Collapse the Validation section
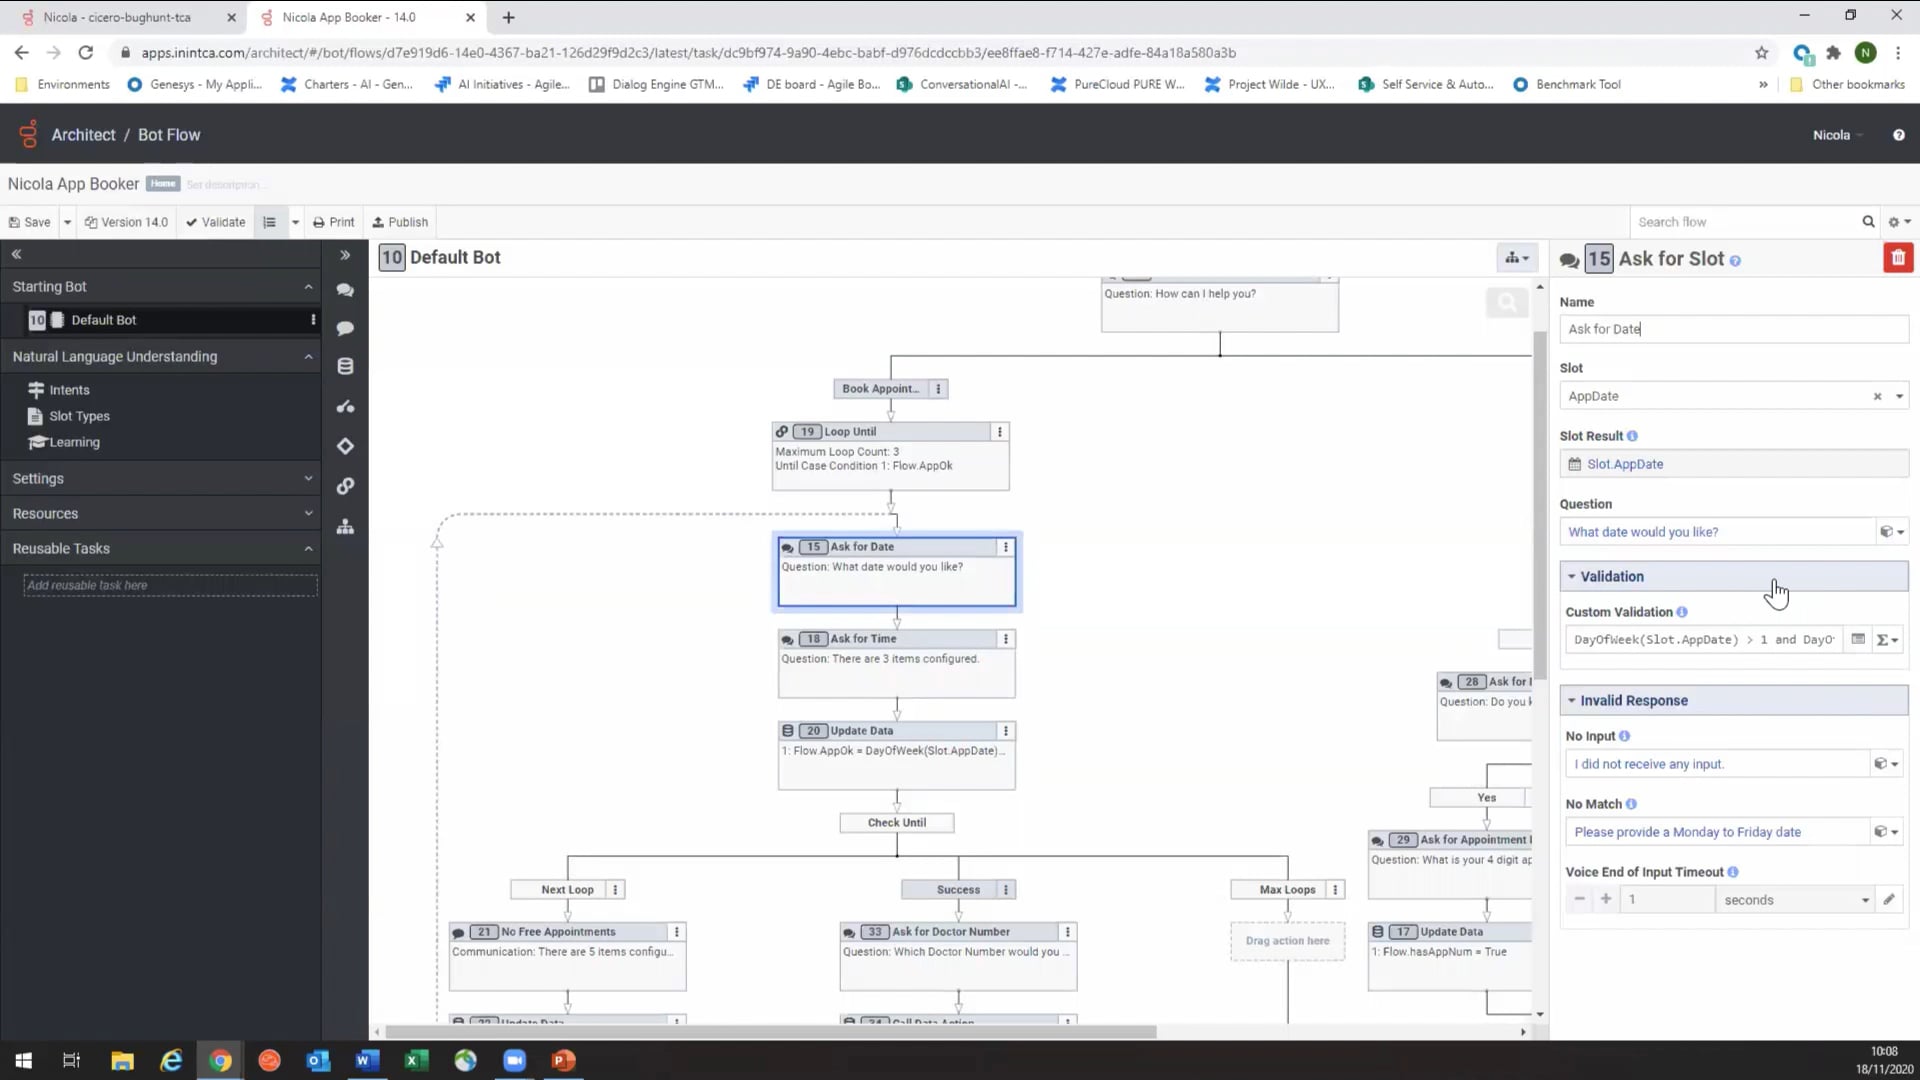Screen dimensions: 1920x1080 tap(1571, 576)
